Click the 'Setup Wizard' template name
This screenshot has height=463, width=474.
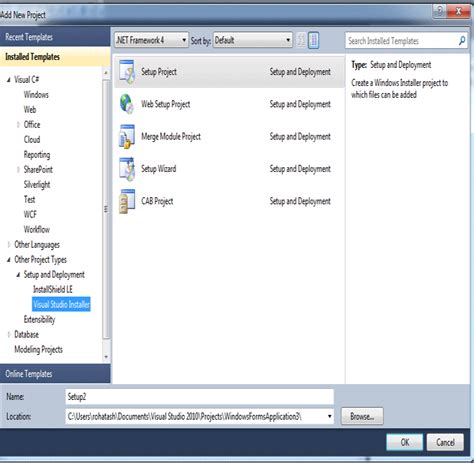click(x=159, y=169)
